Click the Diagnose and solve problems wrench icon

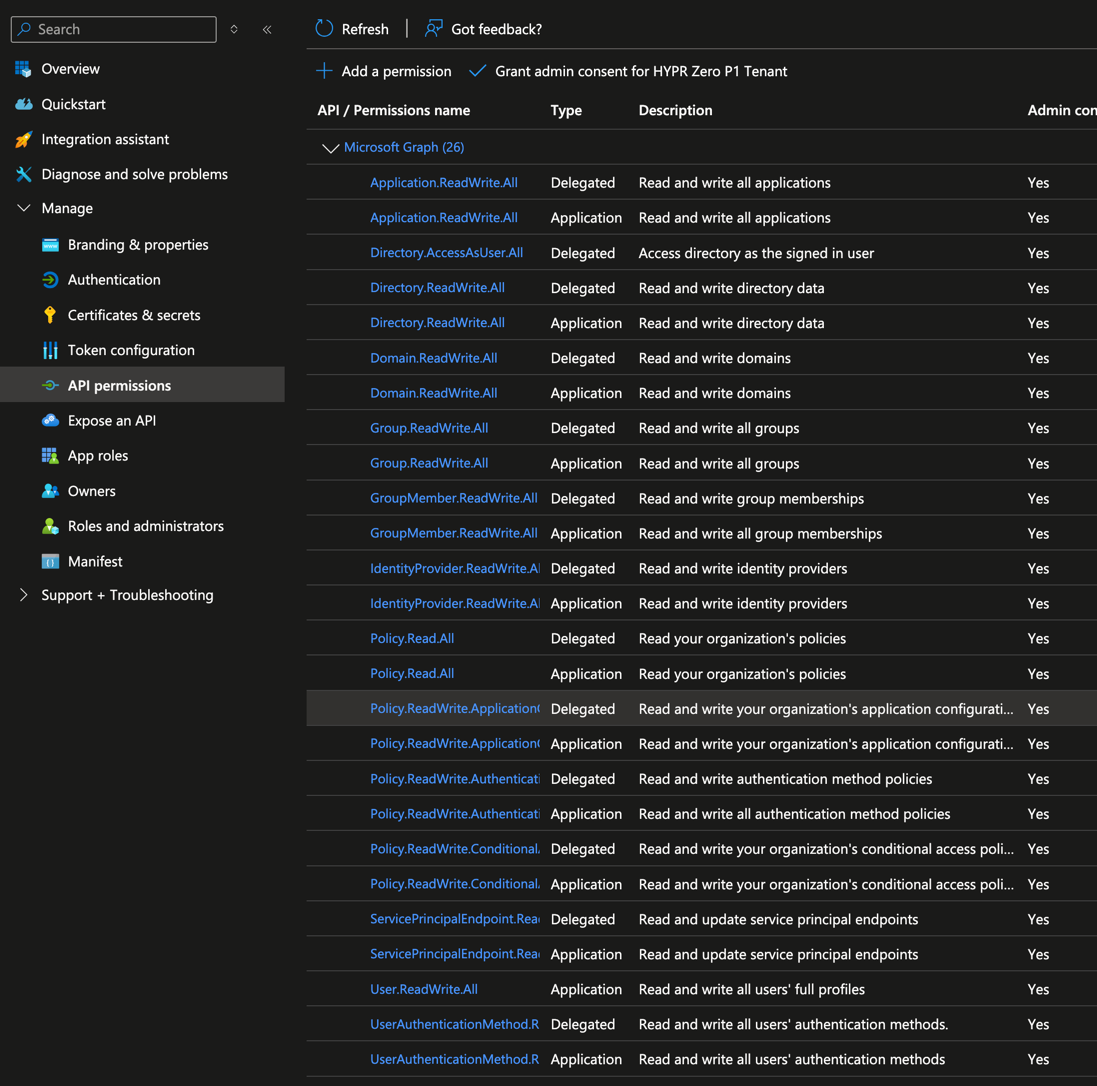point(23,174)
